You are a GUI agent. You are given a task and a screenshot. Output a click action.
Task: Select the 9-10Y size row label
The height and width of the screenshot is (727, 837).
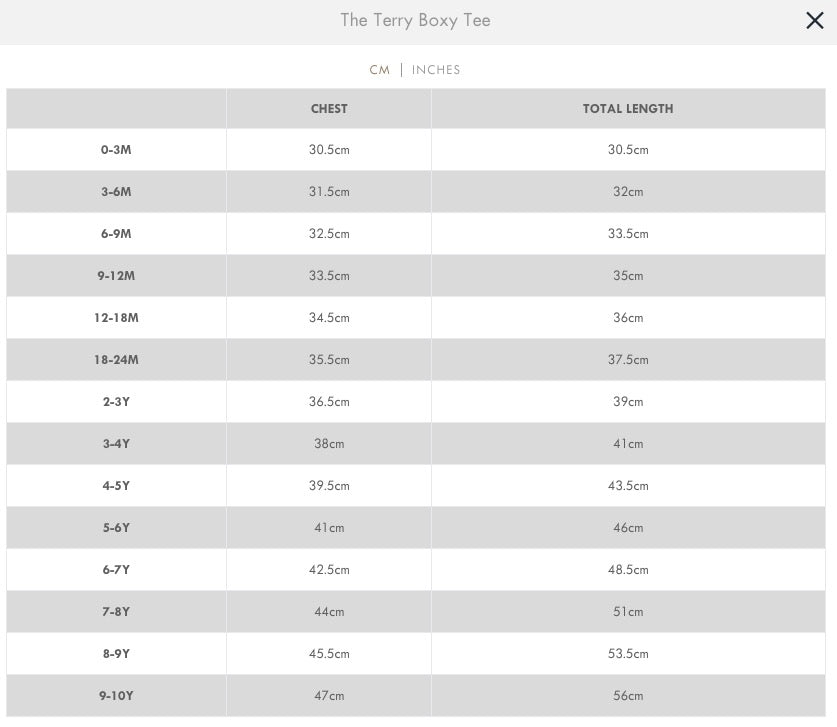(116, 696)
